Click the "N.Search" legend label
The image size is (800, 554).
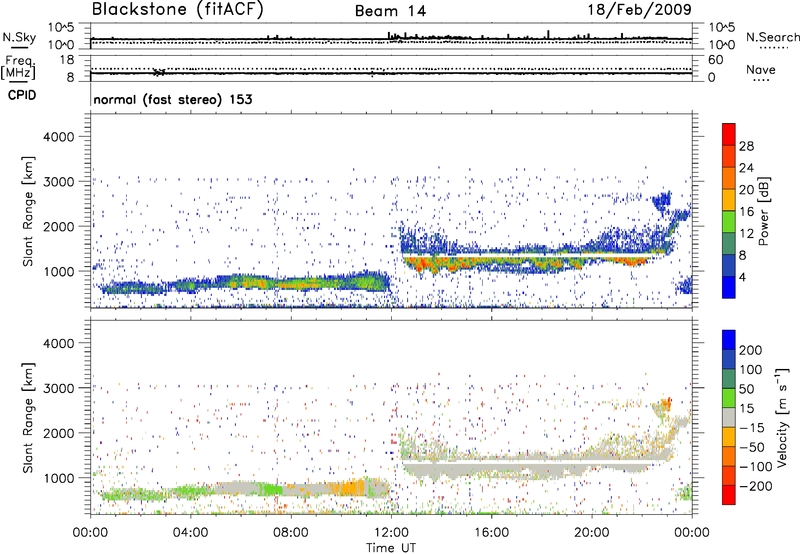click(x=773, y=37)
